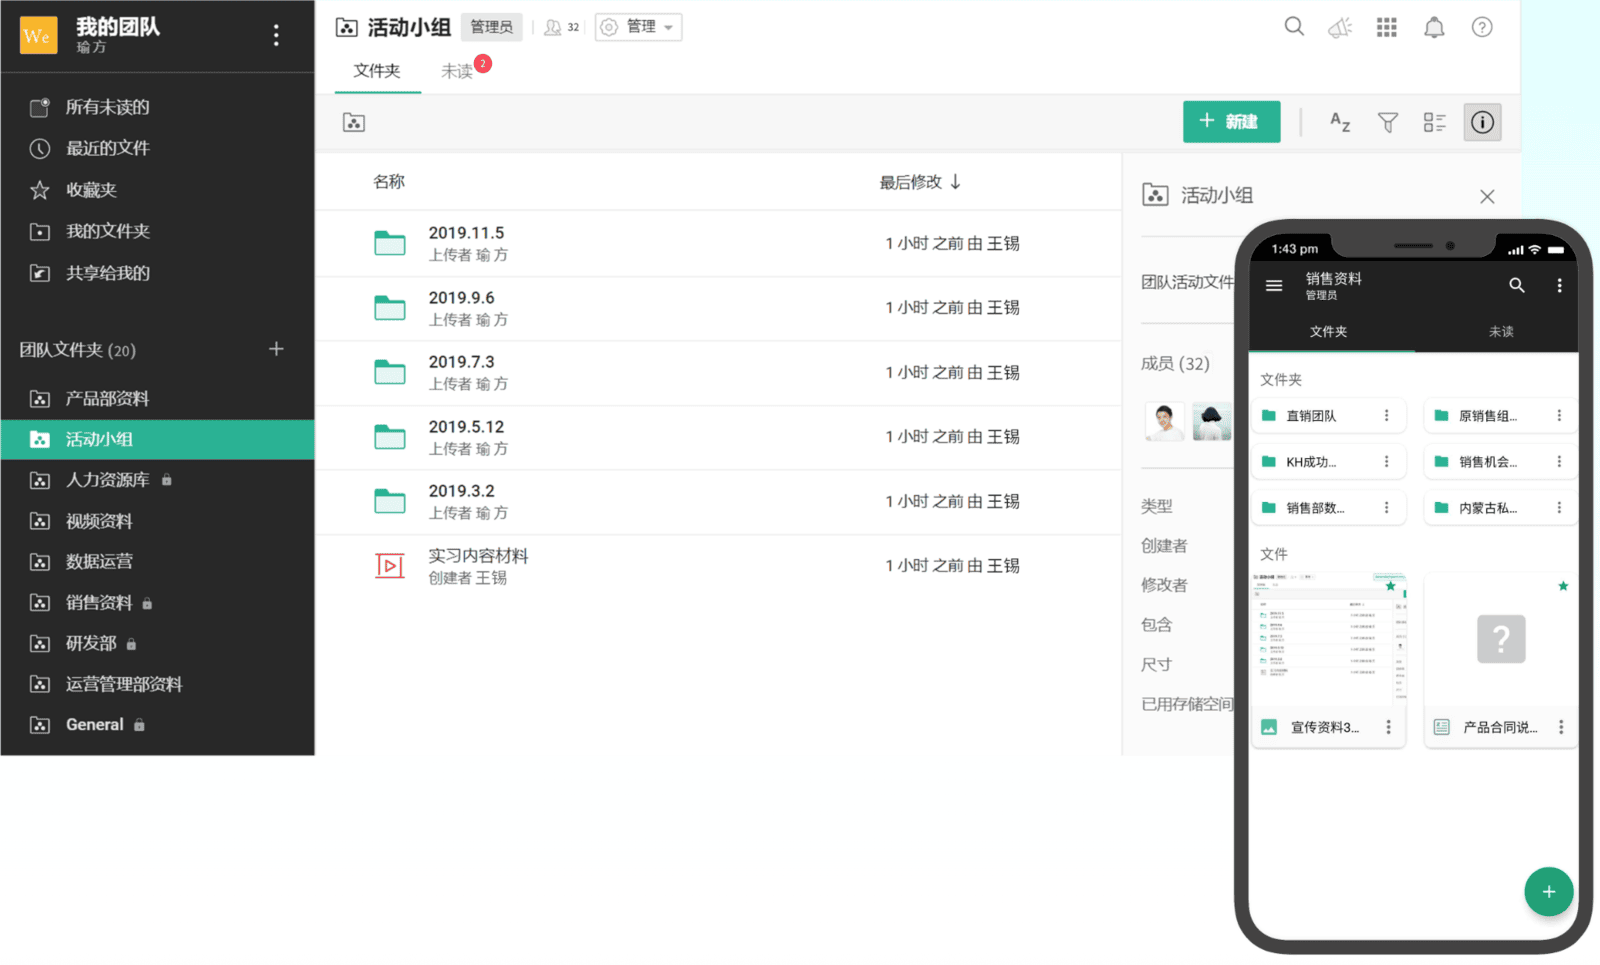
Task: Click the green 新建 button
Action: point(1231,122)
